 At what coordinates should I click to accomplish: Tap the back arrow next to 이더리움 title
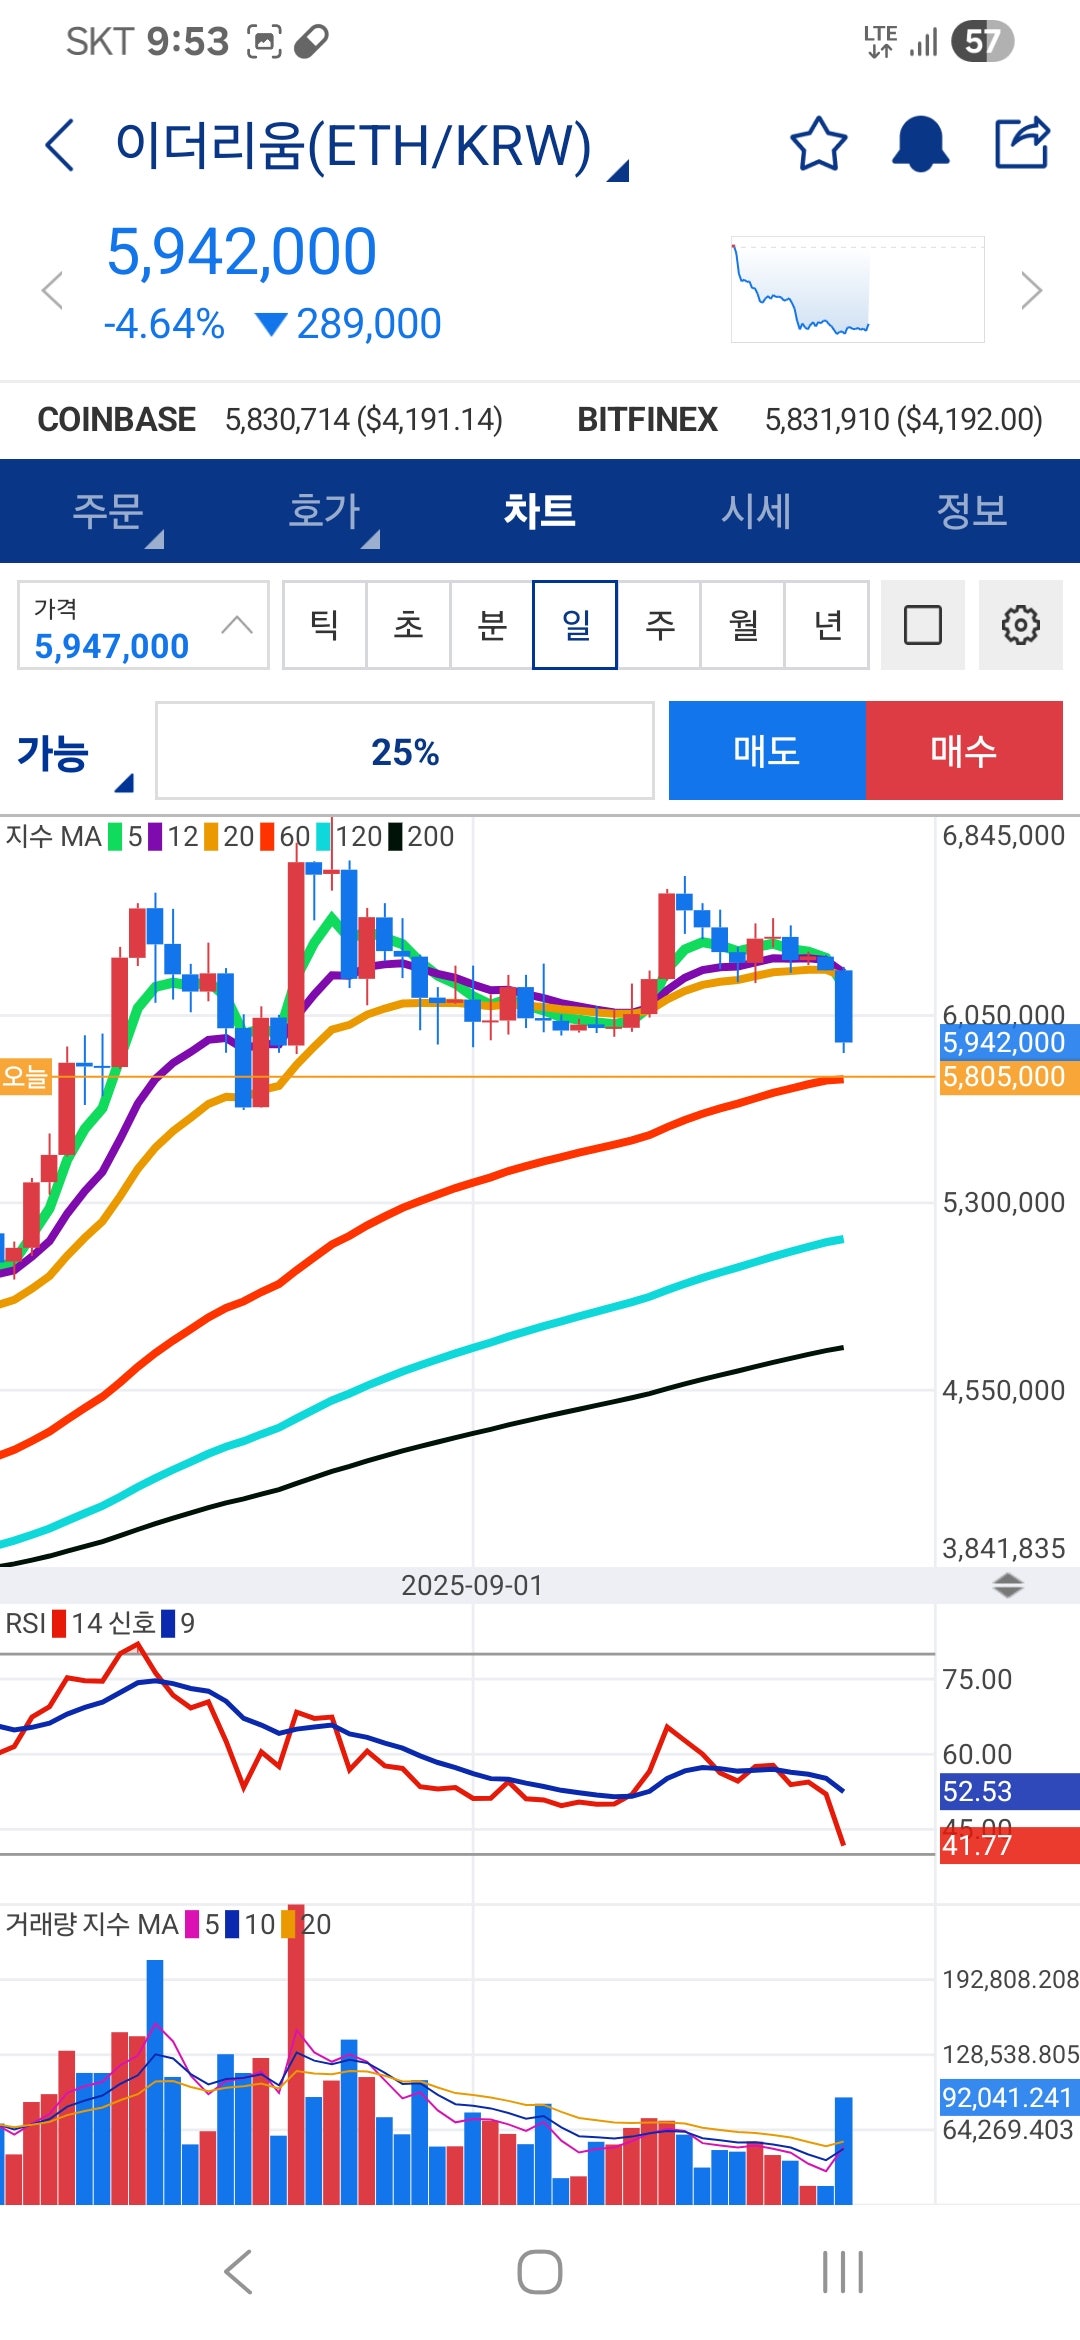click(x=60, y=145)
